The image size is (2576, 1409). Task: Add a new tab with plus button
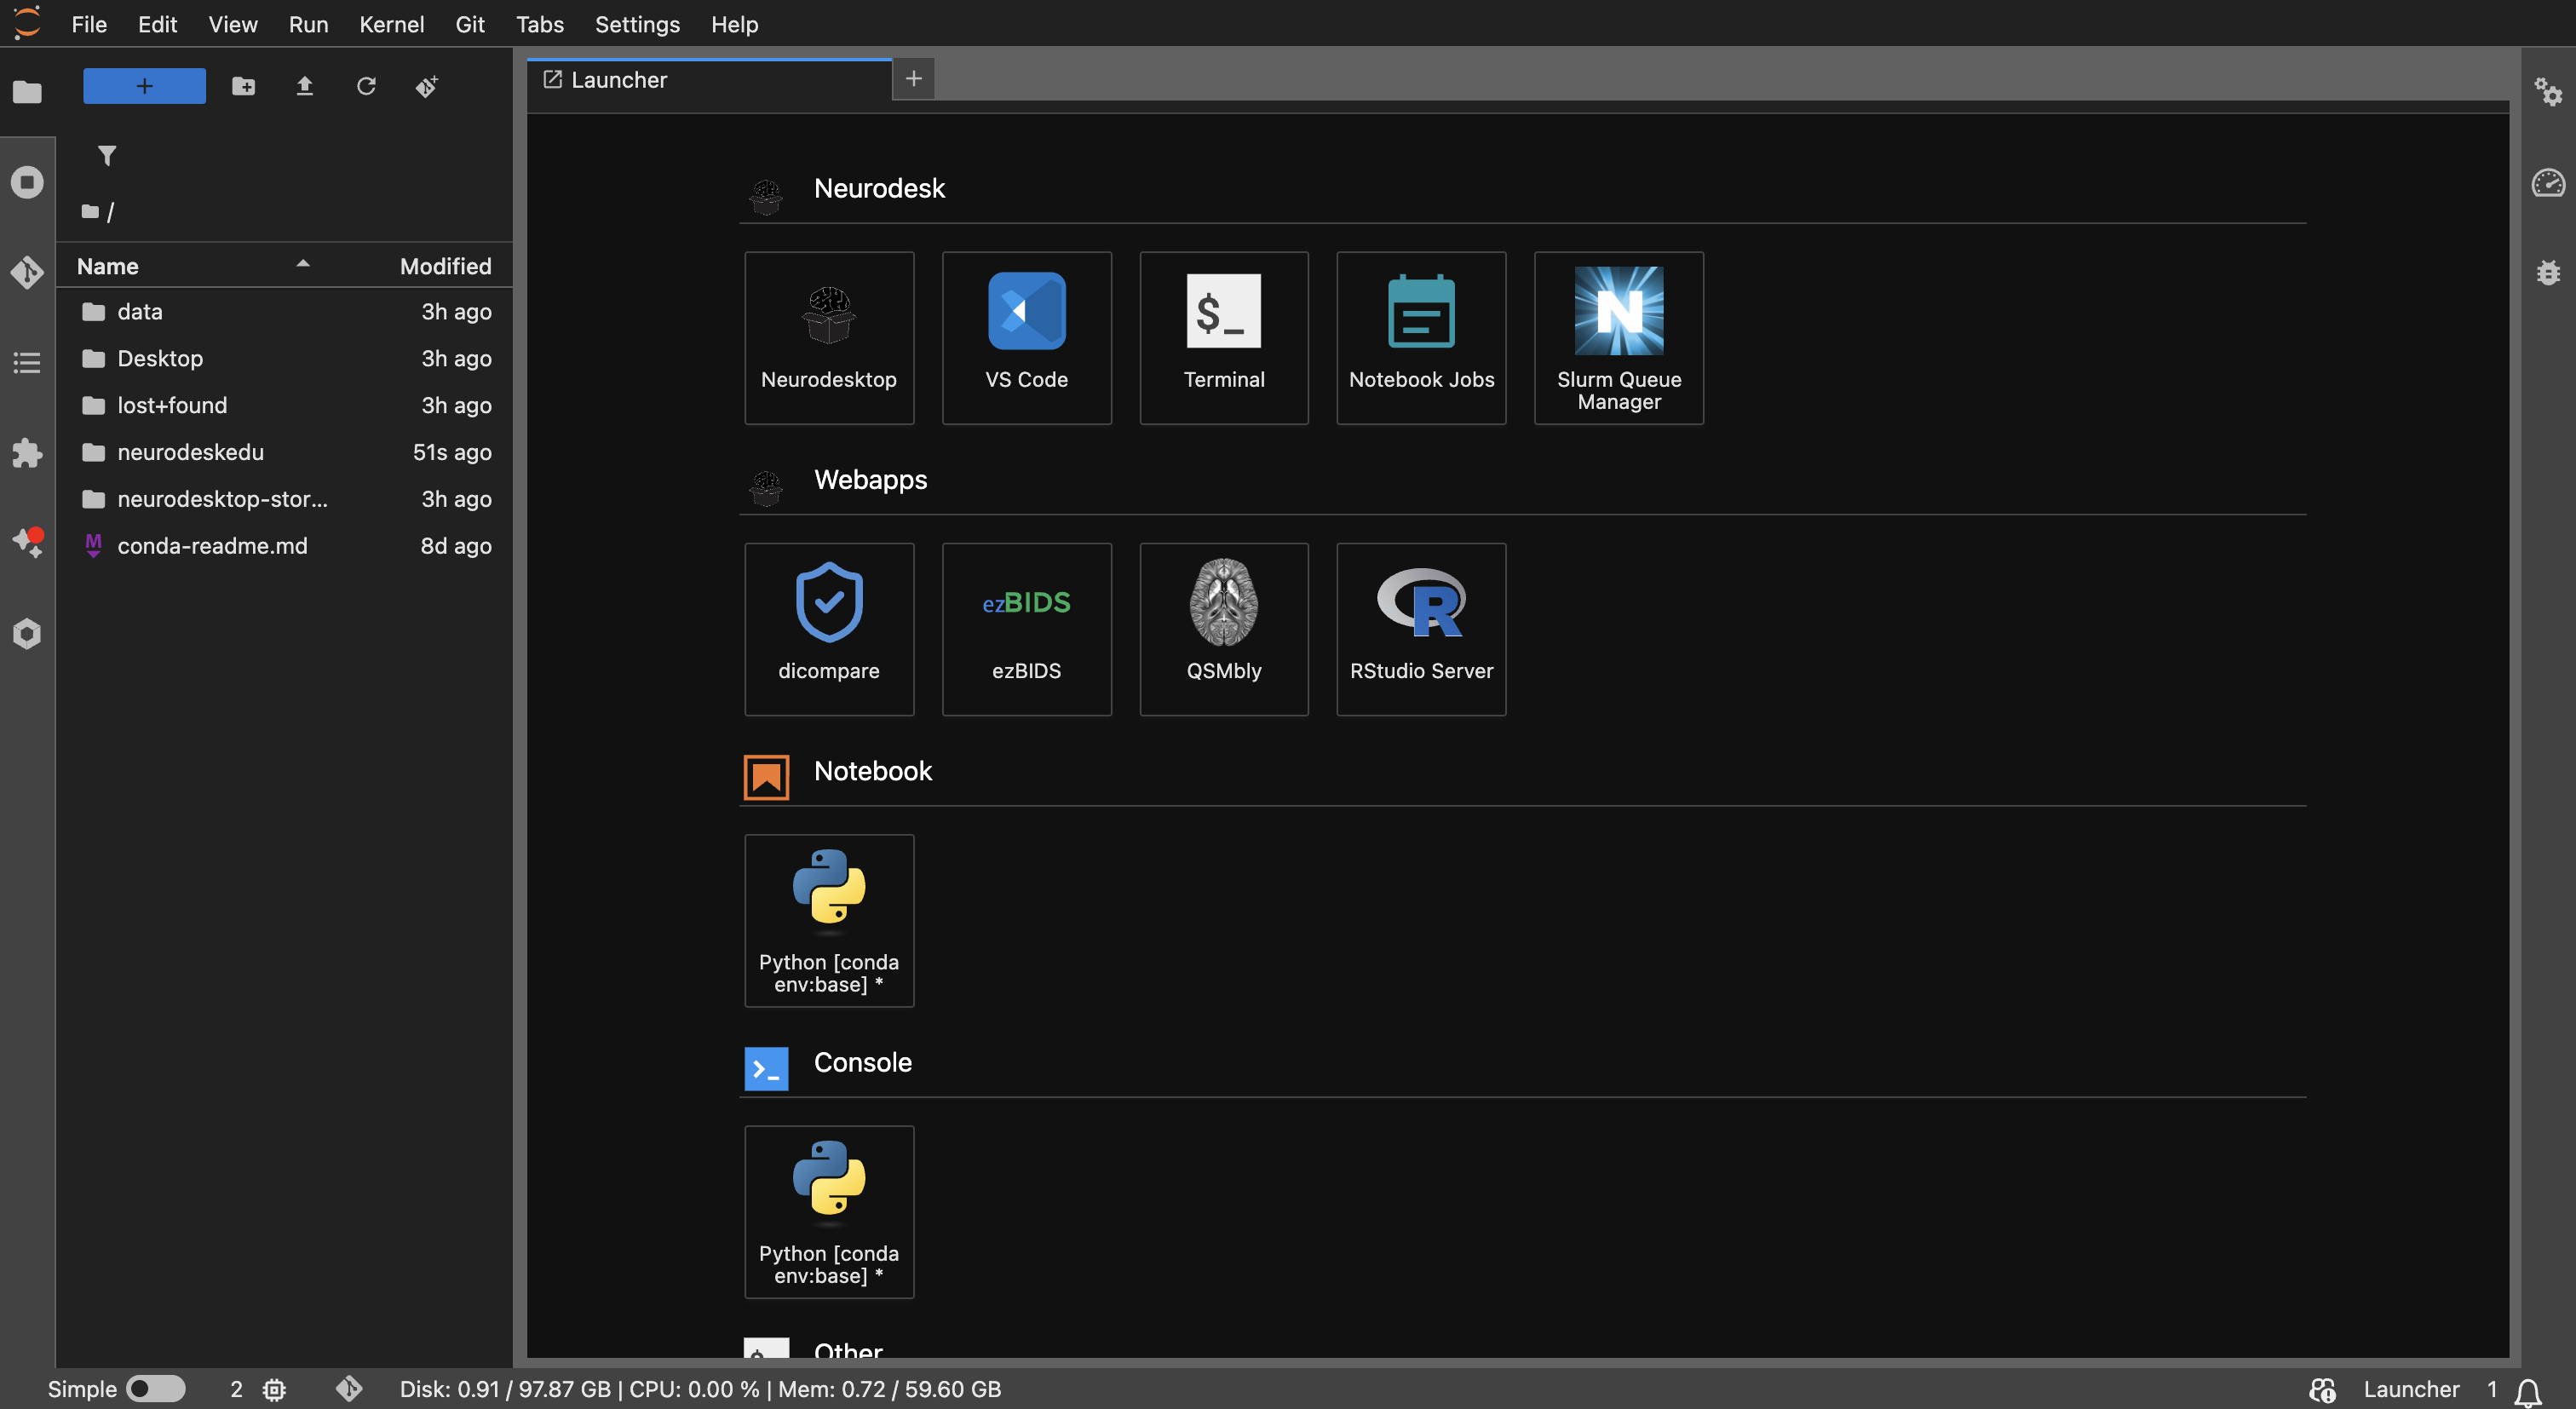tap(913, 79)
